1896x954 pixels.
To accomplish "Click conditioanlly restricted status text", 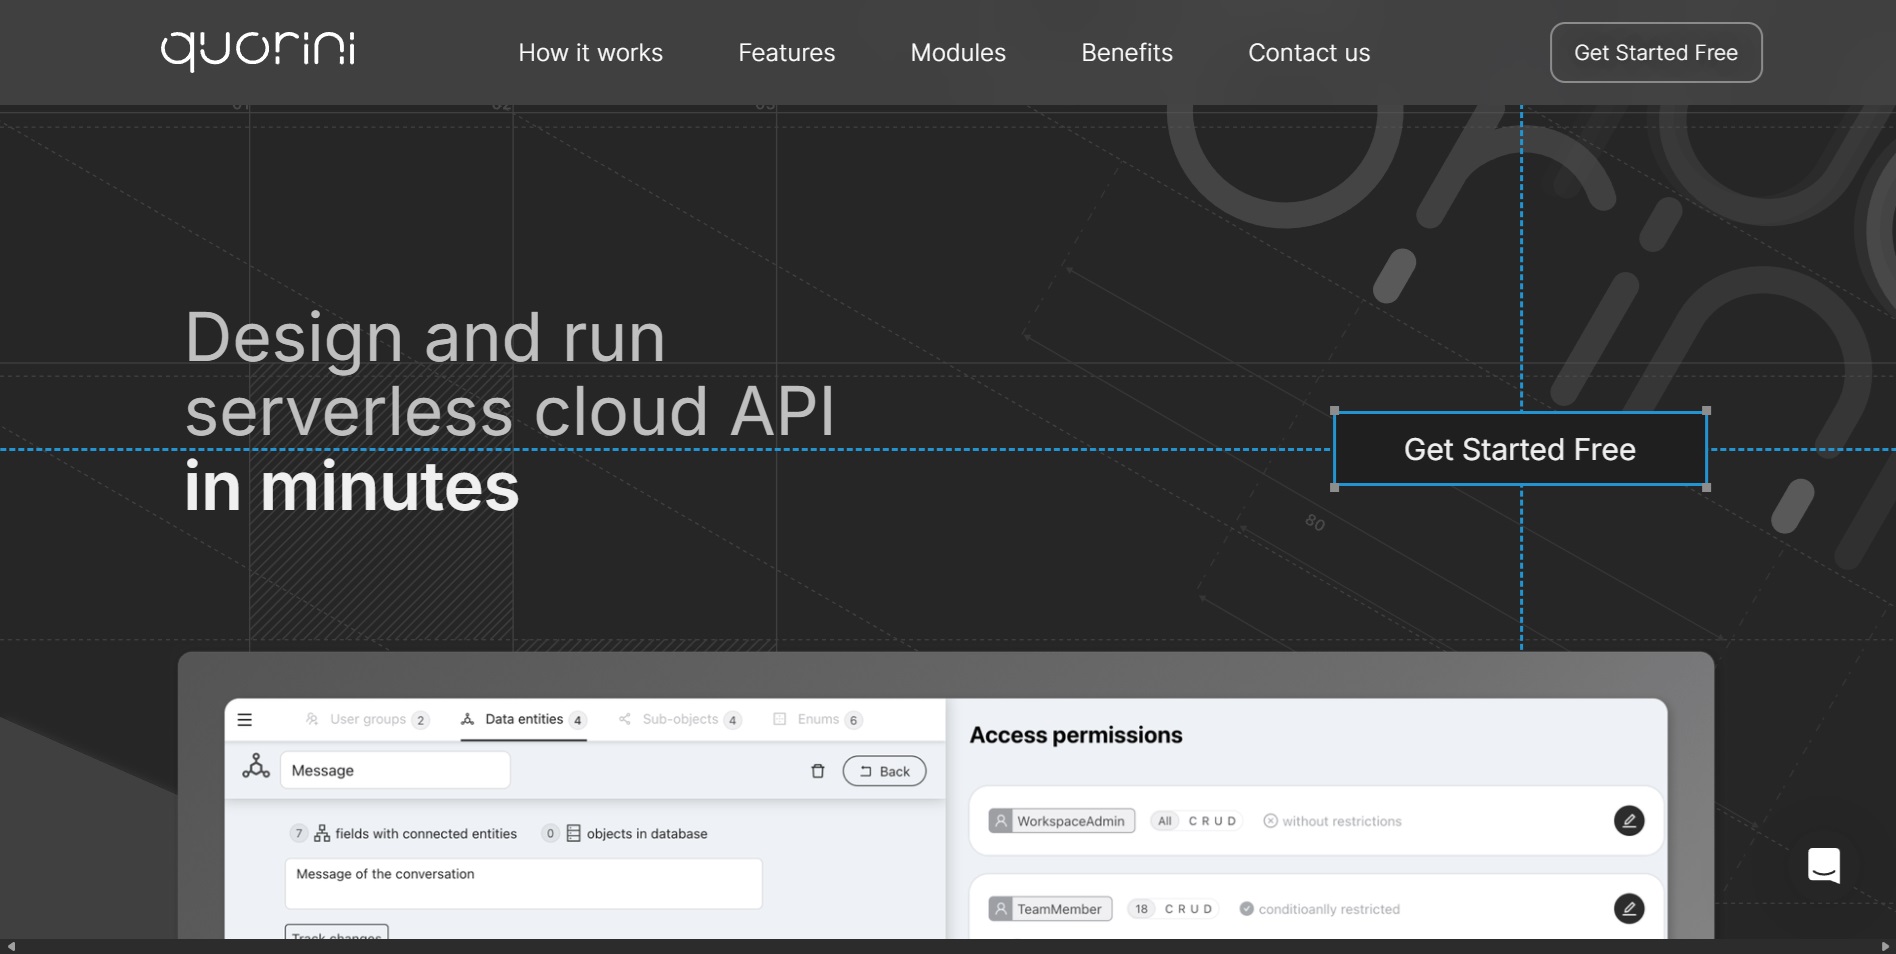I will point(1329,909).
